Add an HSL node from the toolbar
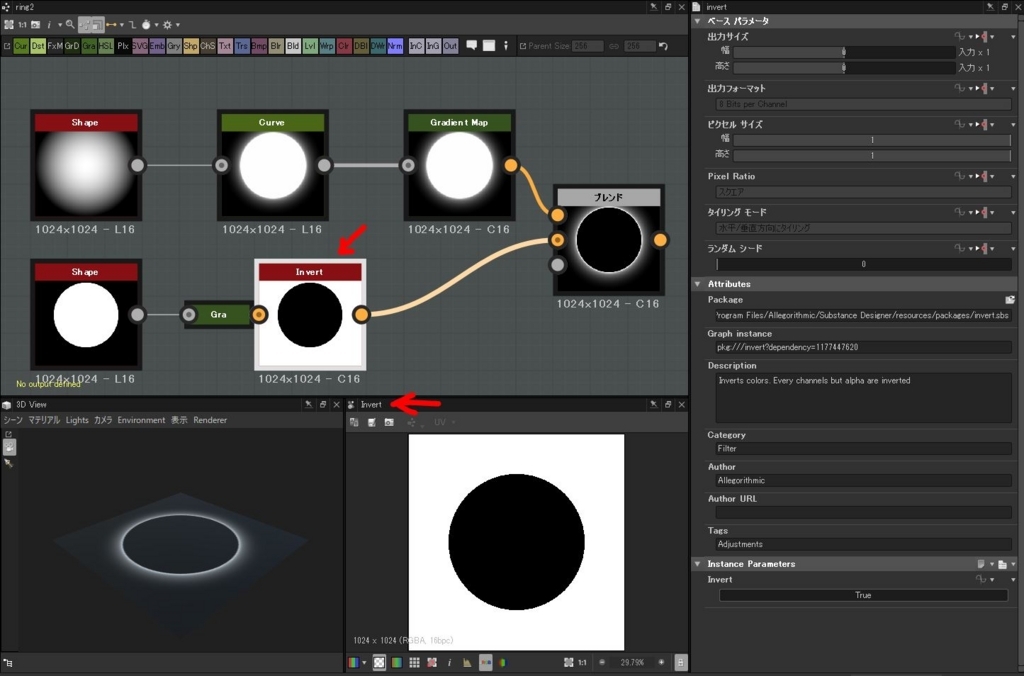The width and height of the screenshot is (1024, 676). coord(106,46)
